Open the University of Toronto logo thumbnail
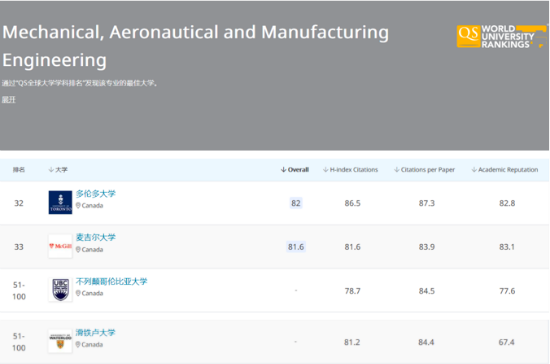 60,202
